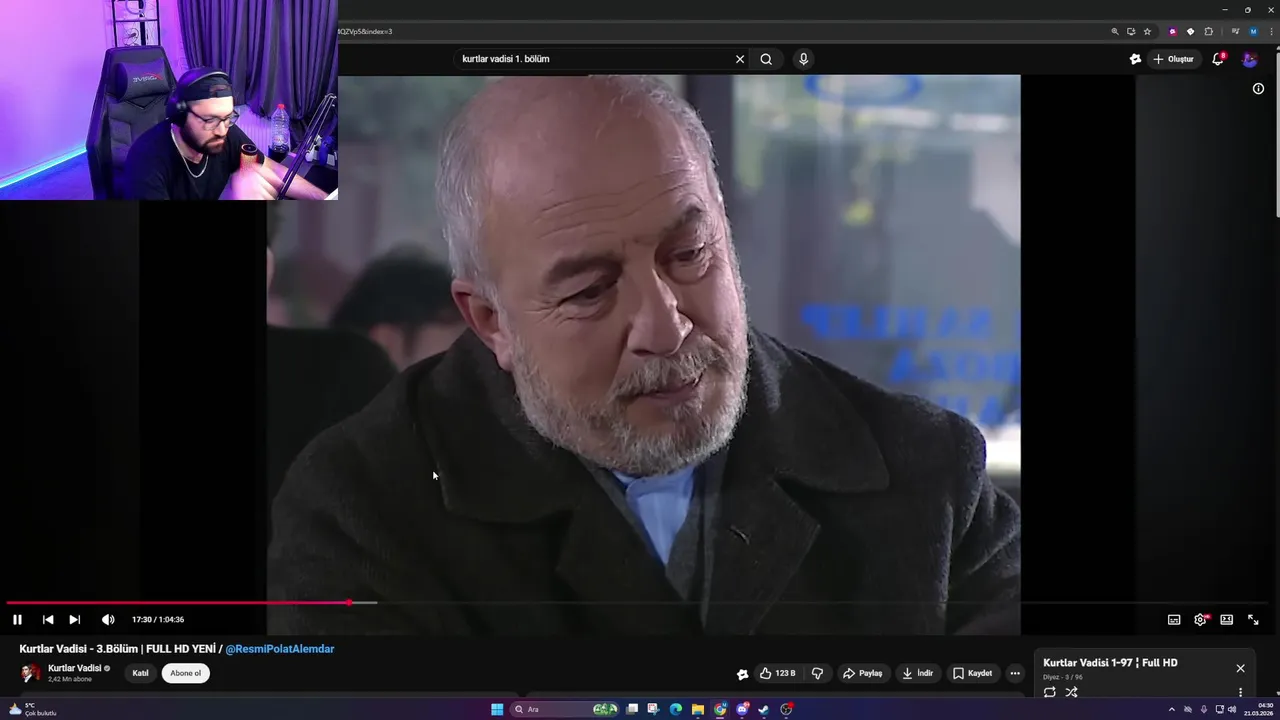Open Chrome extensions puzzle menu

1208,31
